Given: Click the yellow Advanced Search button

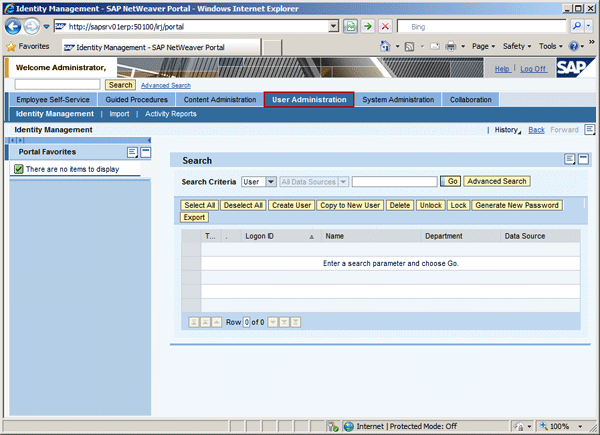Looking at the screenshot, I should [497, 181].
